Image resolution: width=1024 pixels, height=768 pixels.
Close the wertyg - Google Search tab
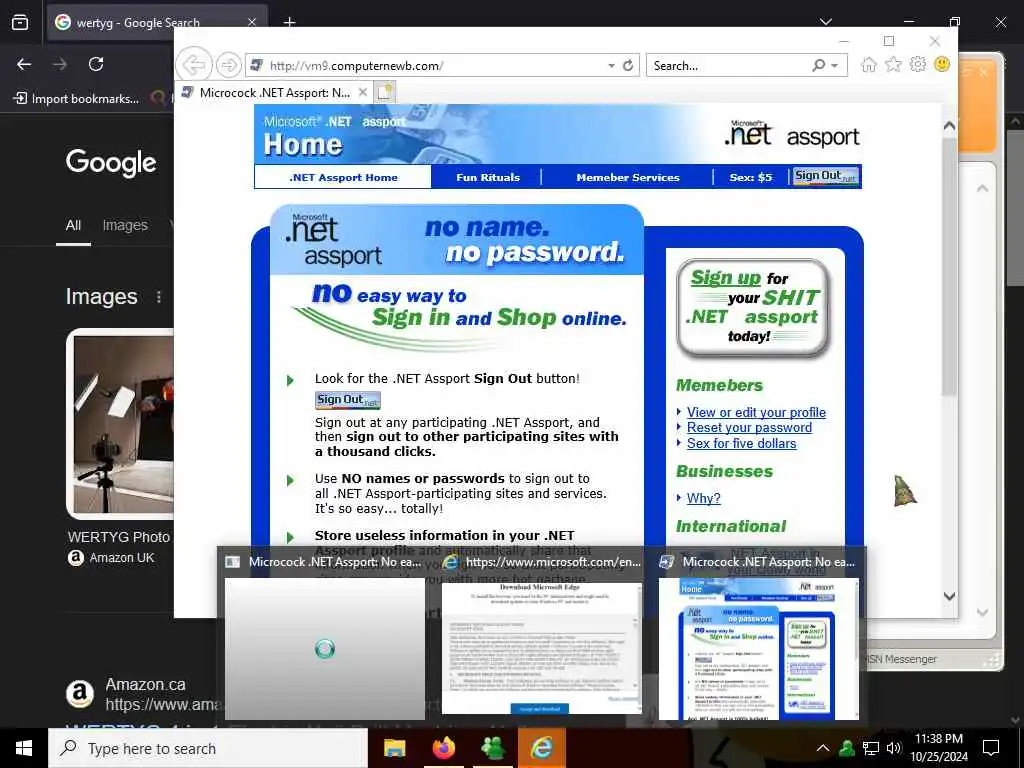click(x=251, y=22)
